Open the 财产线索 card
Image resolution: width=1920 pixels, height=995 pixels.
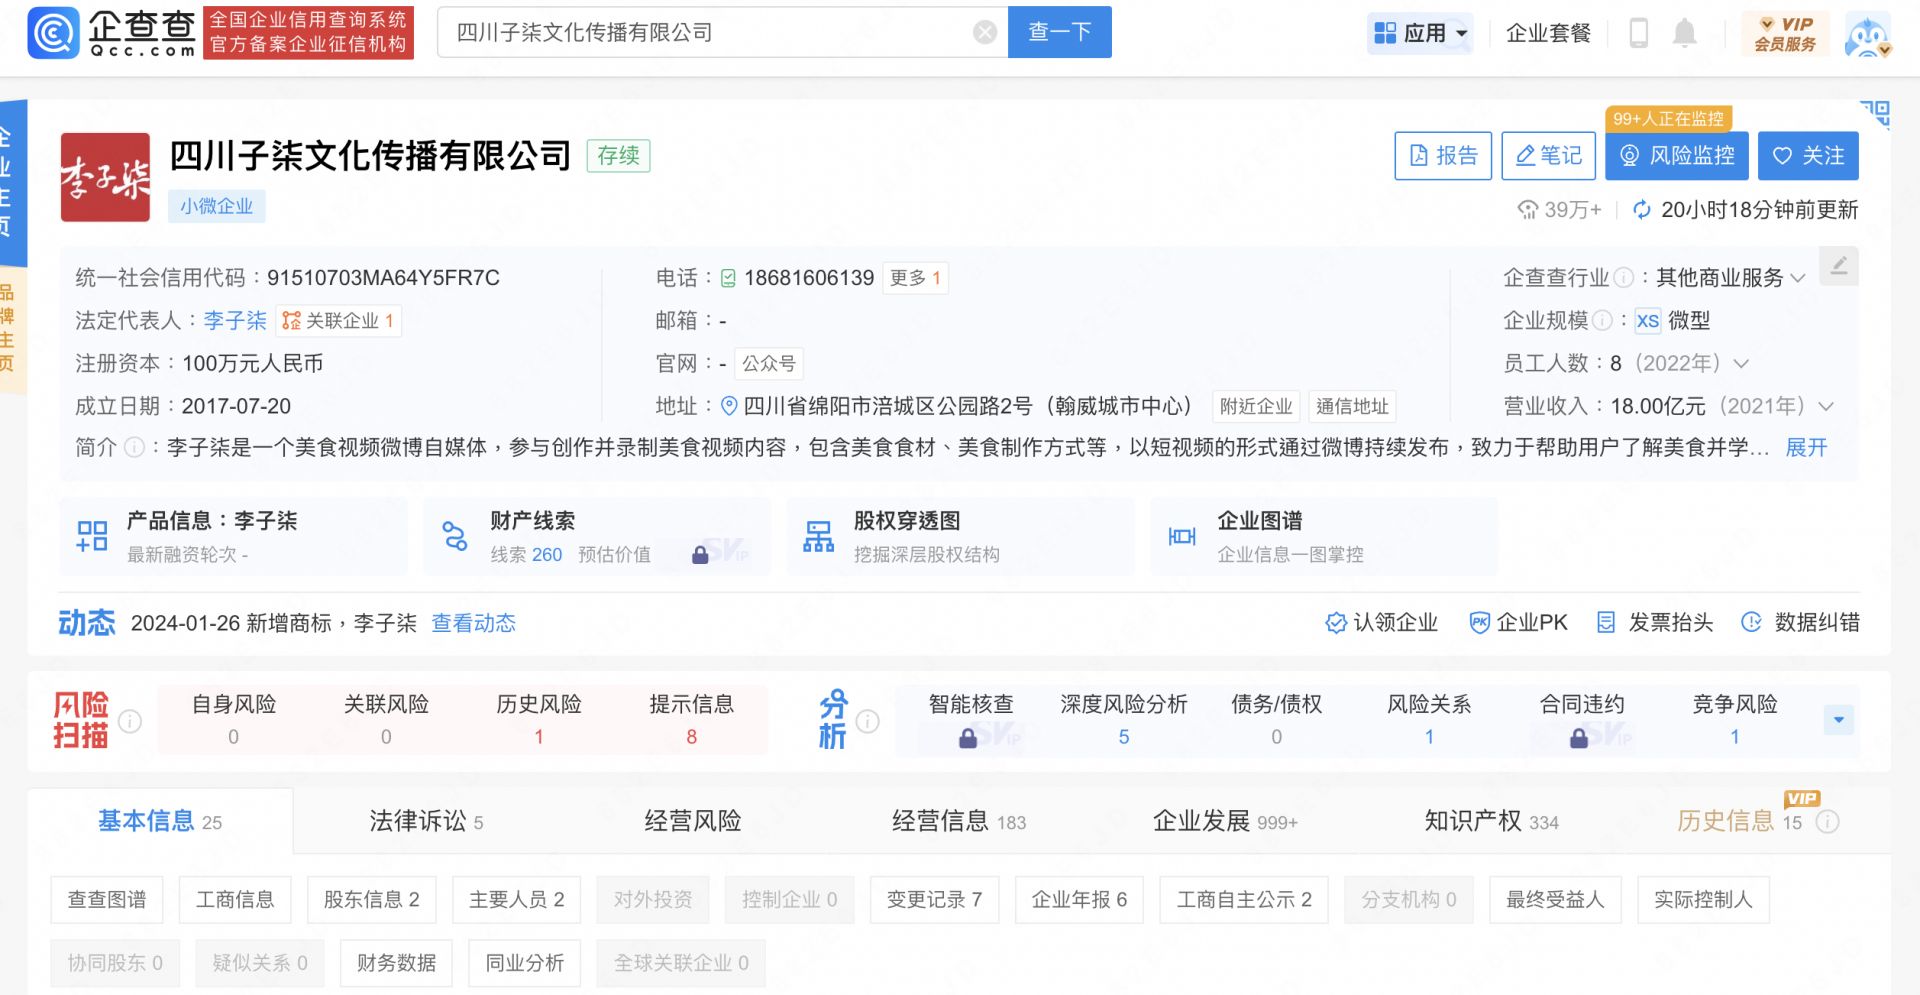(597, 536)
